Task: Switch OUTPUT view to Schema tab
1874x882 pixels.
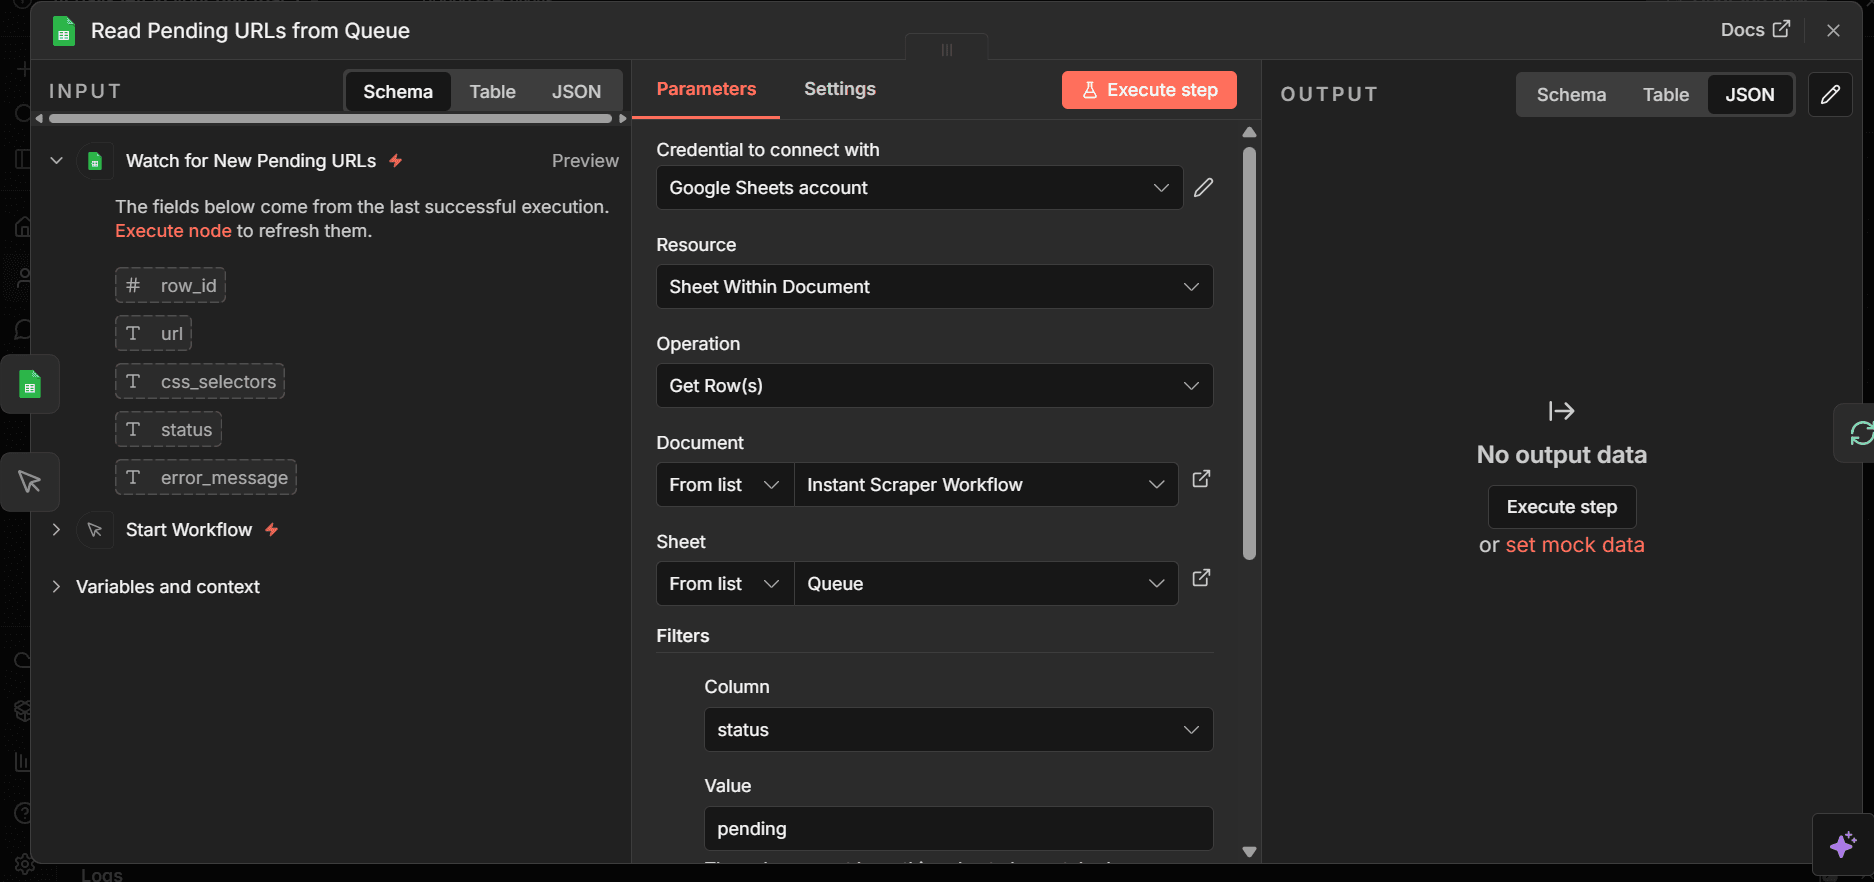Action: [x=1571, y=95]
